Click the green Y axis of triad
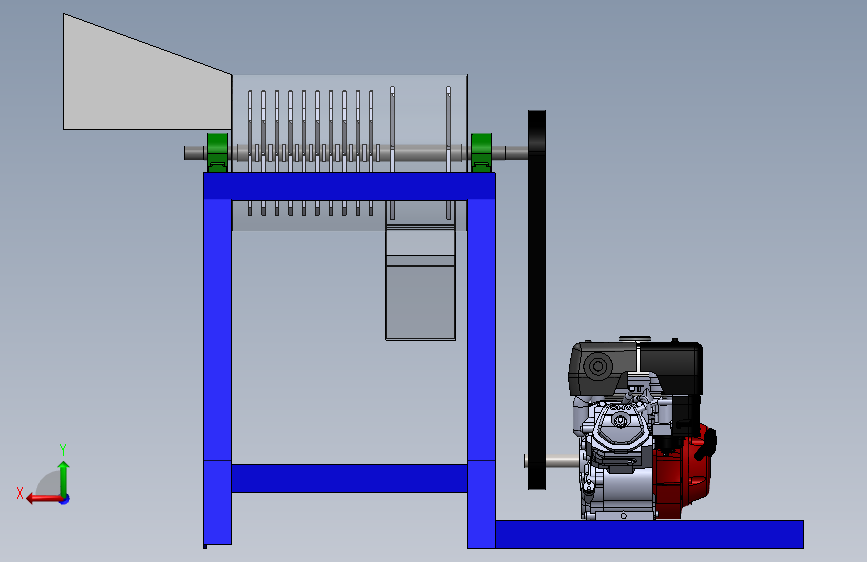This screenshot has width=867, height=562. pos(64,478)
